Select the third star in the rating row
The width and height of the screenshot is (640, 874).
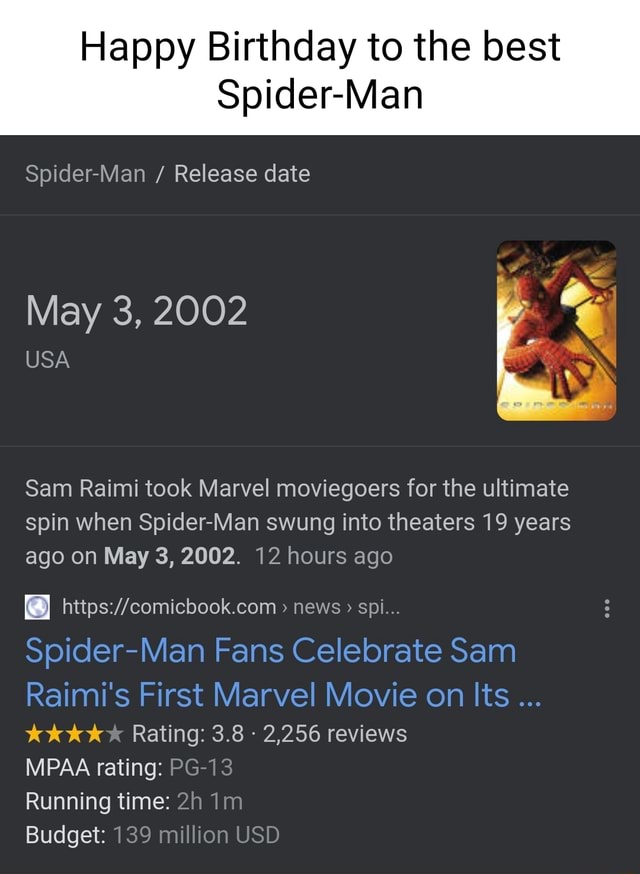76,732
